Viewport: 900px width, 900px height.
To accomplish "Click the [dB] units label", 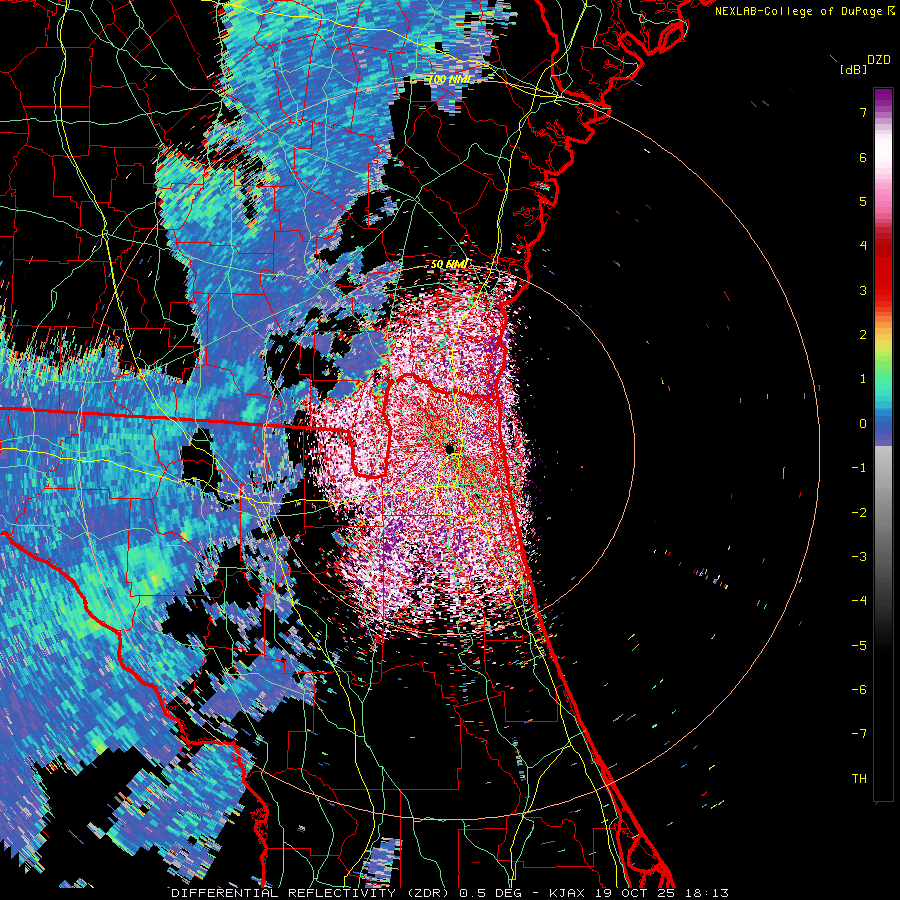I will coord(853,69).
